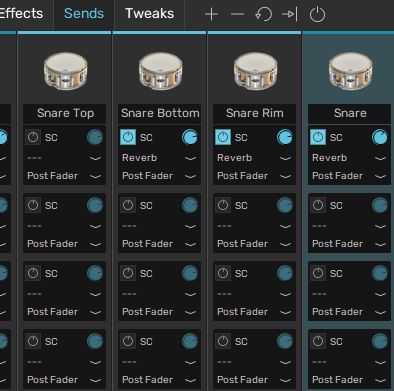Image resolution: width=394 pixels, height=391 pixels.
Task: Click SC button in Snare Bottom third send
Action: coord(146,274)
